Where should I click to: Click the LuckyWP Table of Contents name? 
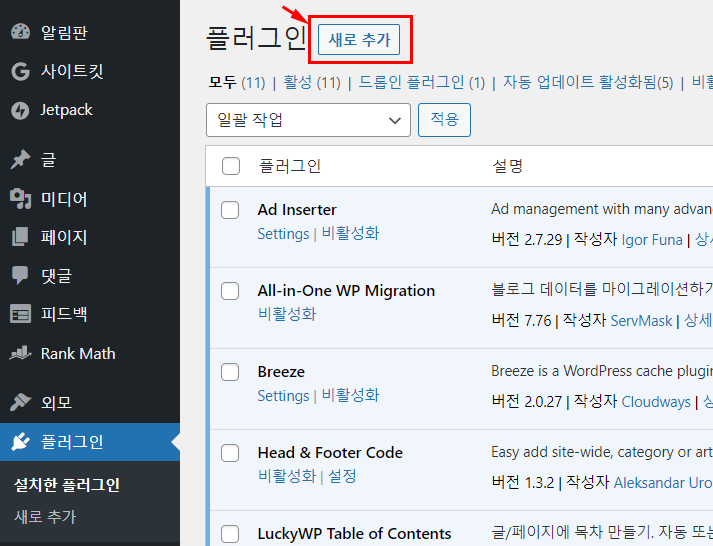(354, 533)
